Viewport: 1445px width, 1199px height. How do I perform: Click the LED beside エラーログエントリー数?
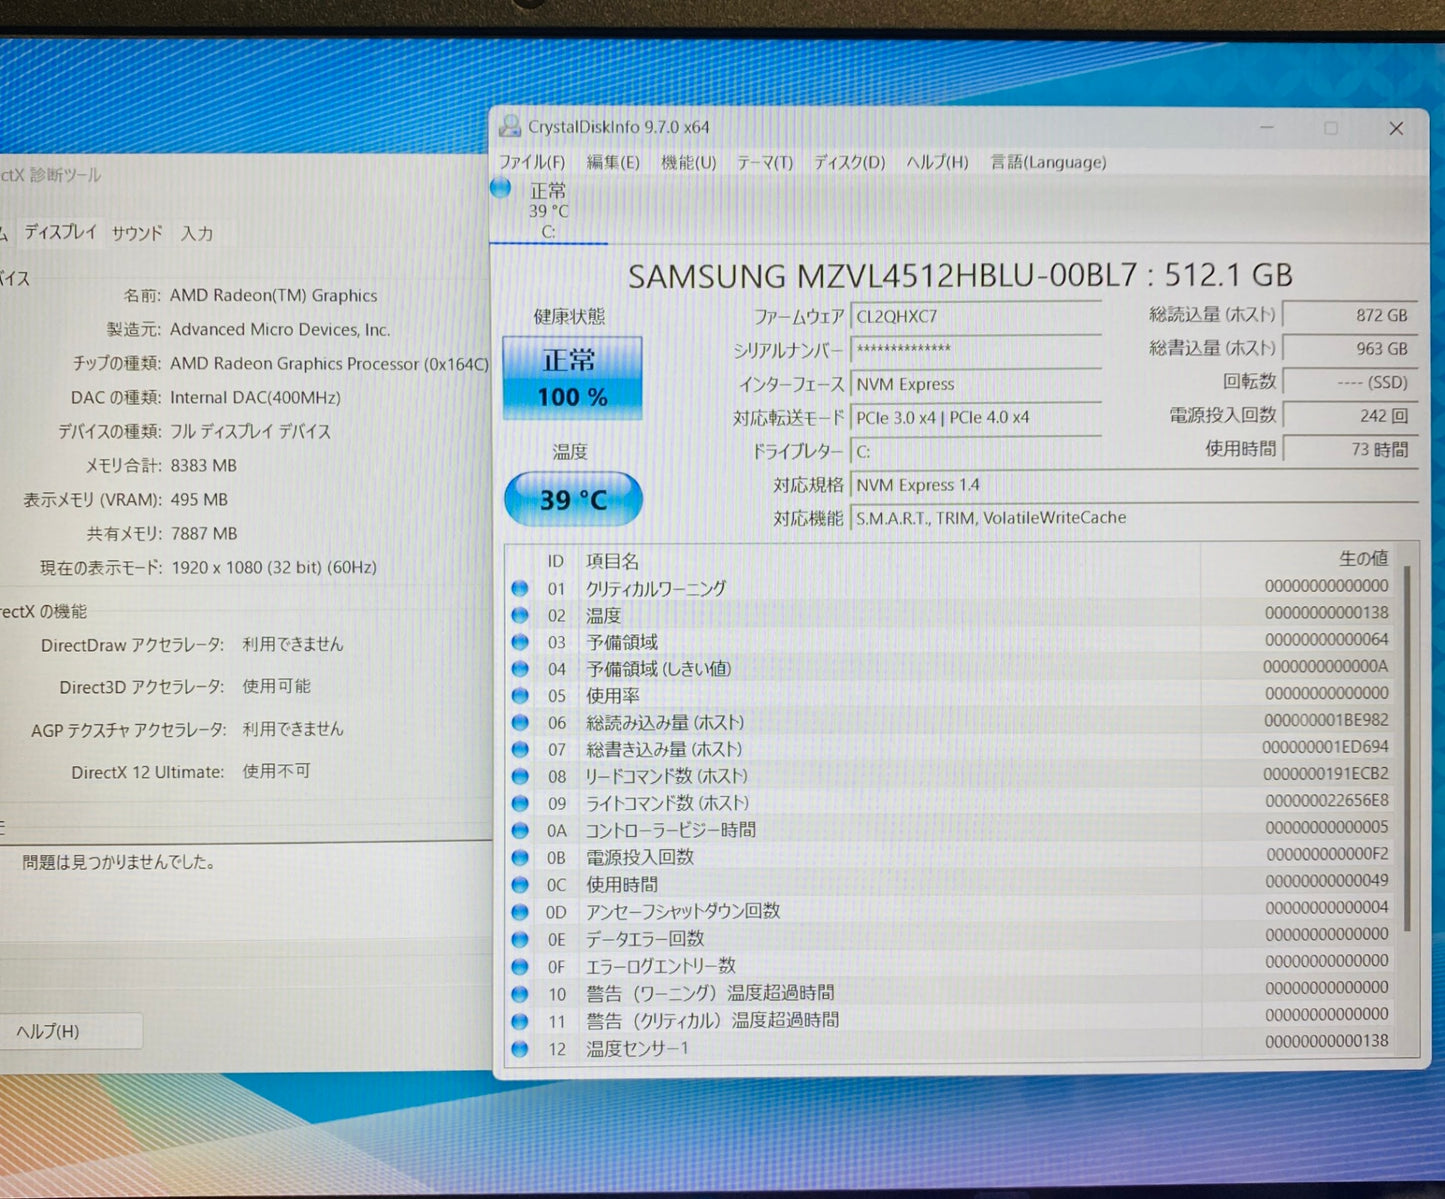(520, 965)
